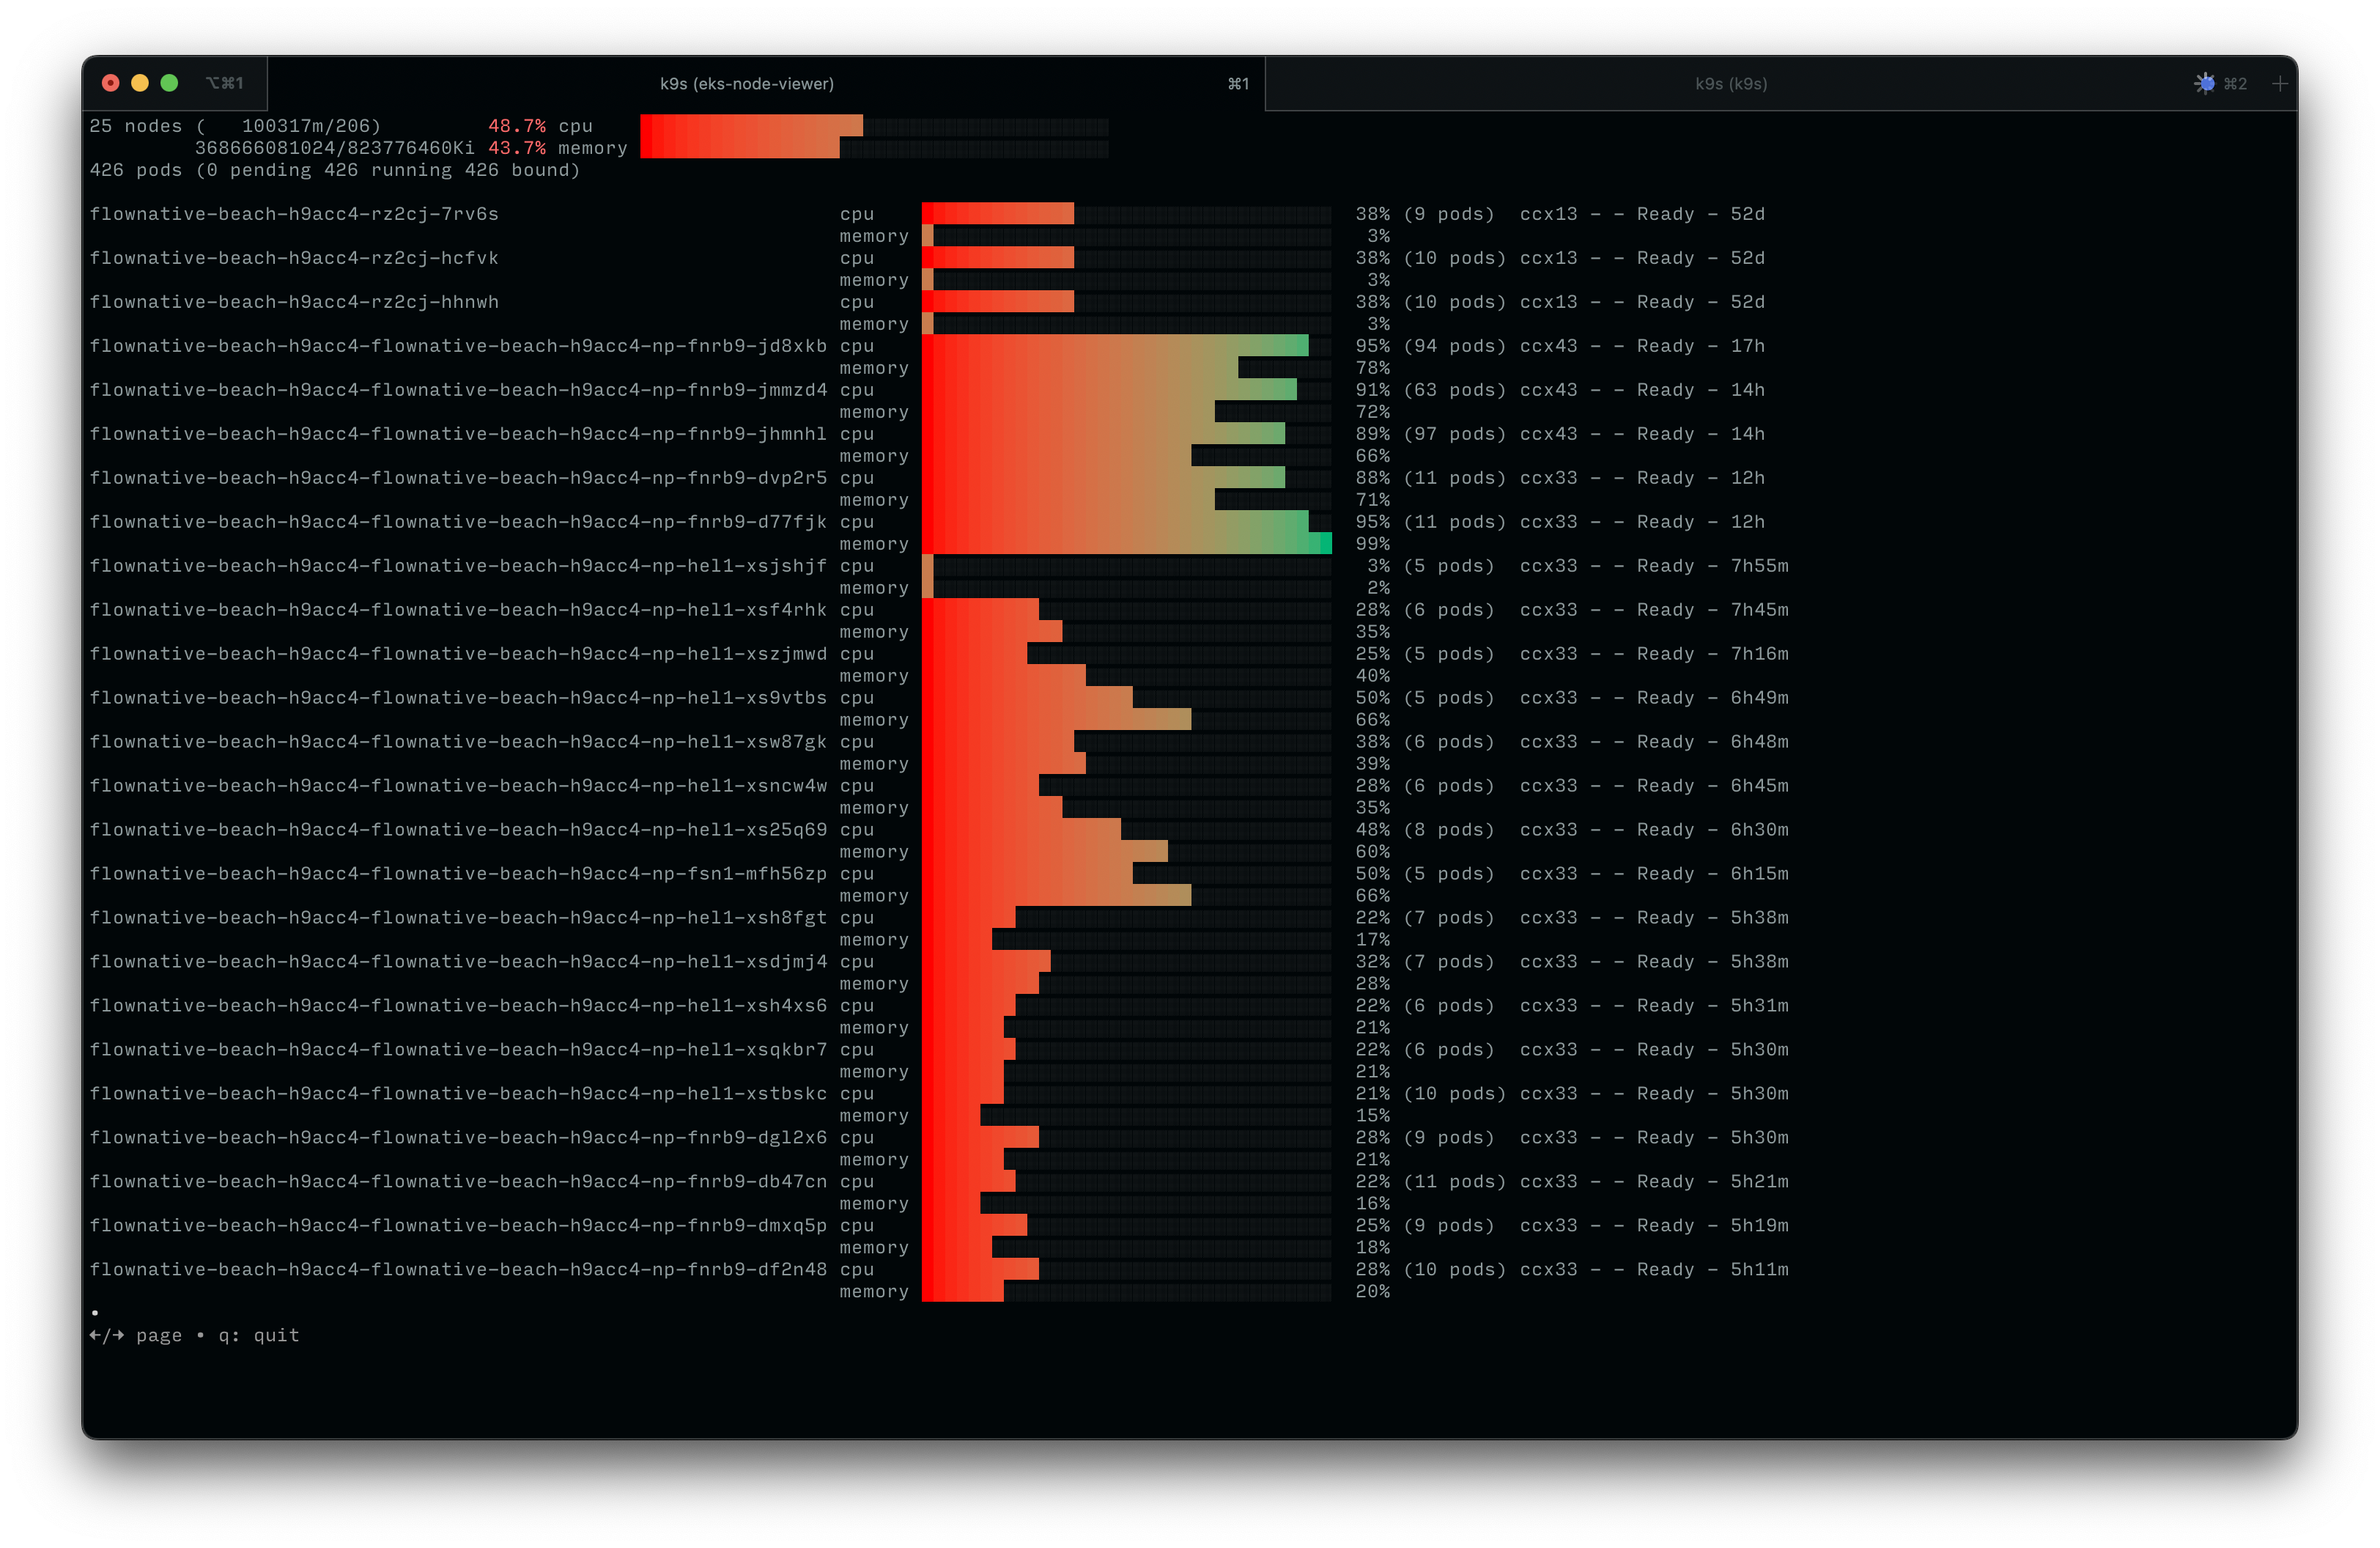Click the red close window button
2380x1548 pixels.
pyautogui.click(x=111, y=83)
